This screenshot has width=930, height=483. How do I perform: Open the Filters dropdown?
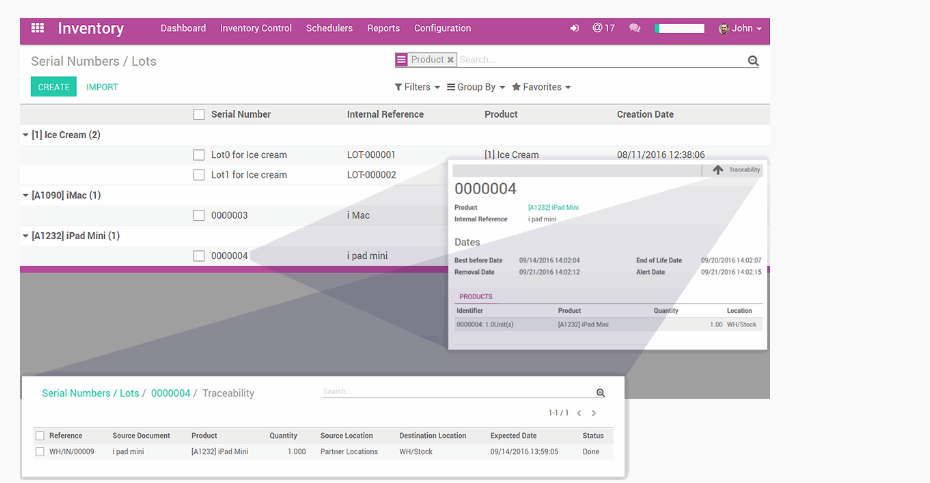click(x=418, y=87)
